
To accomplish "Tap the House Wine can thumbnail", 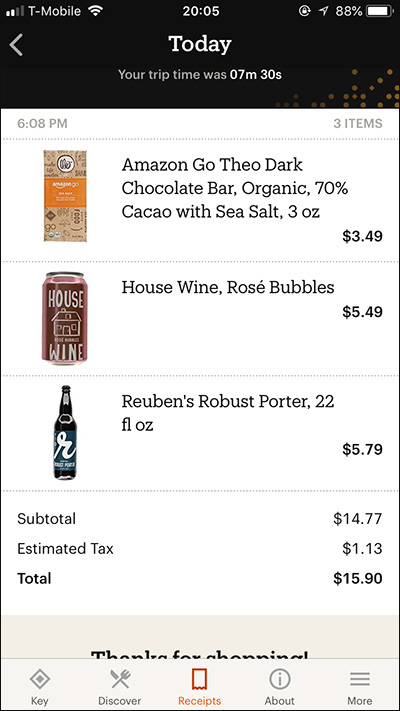I will click(63, 318).
